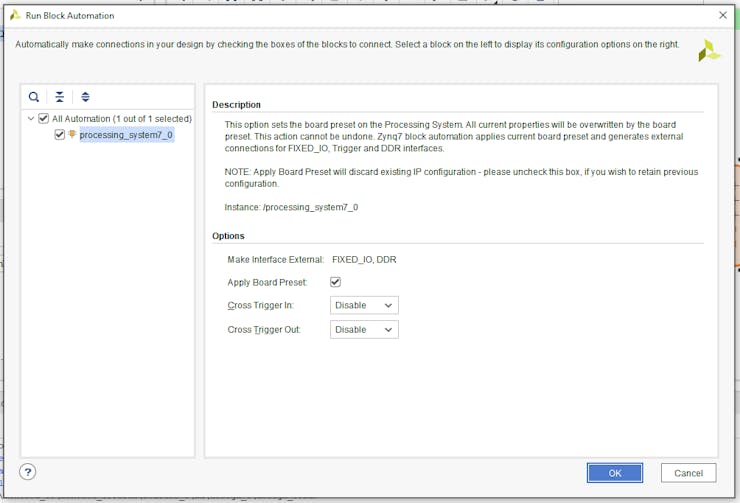Image resolution: width=740 pixels, height=503 pixels.
Task: Open the Cross Trigger Out dropdown
Action: (x=364, y=329)
